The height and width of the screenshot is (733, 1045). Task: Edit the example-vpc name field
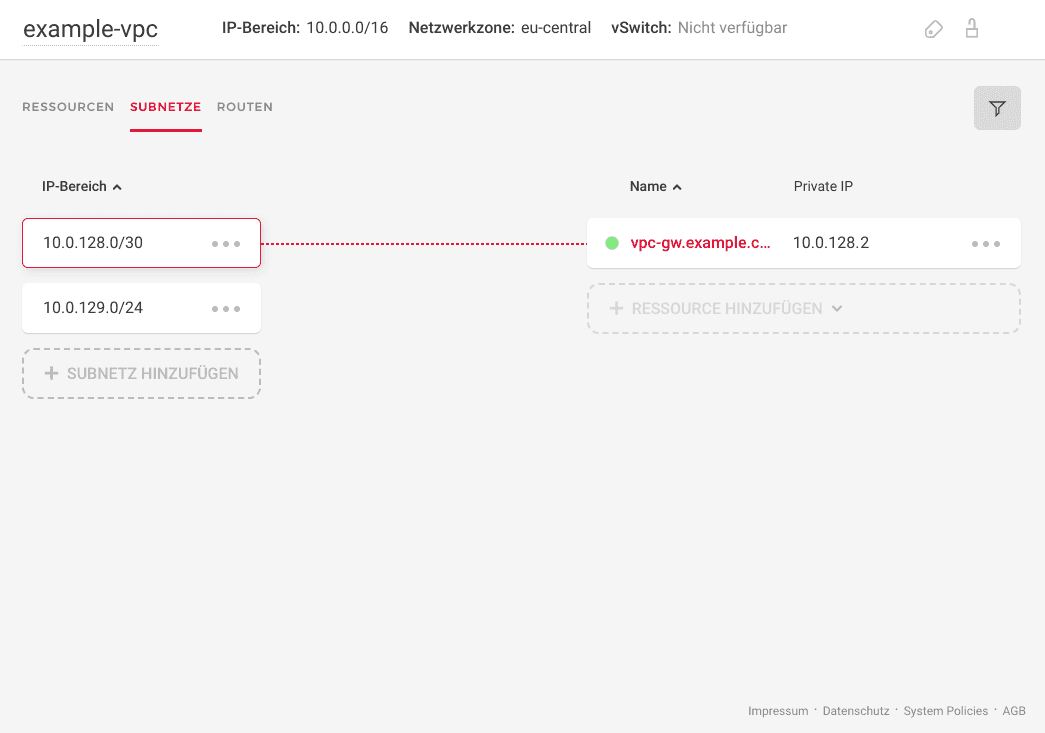coord(90,29)
